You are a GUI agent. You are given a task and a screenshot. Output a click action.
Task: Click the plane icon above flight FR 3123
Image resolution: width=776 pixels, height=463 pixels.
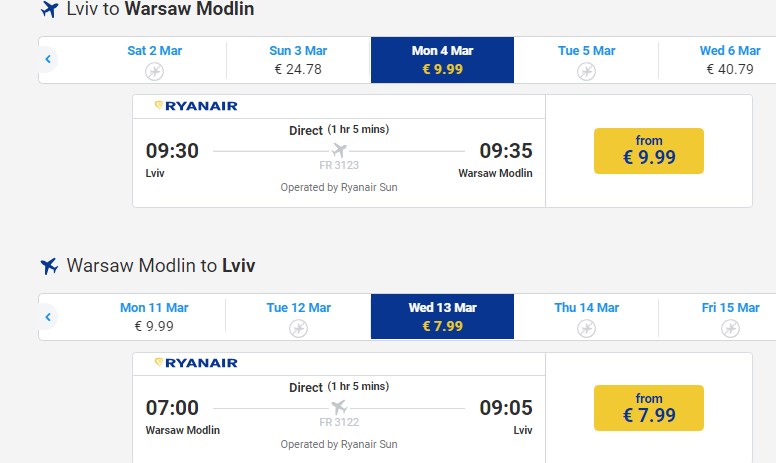(x=339, y=151)
